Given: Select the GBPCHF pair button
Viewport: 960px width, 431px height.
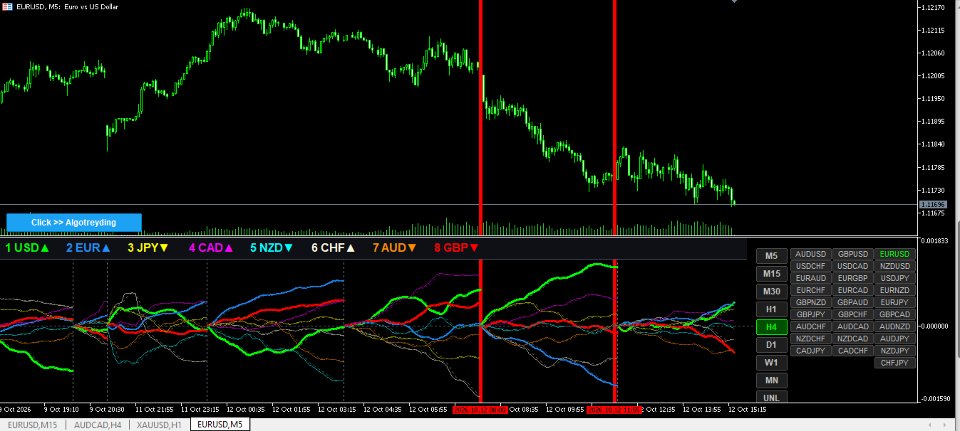Looking at the screenshot, I should [853, 315].
